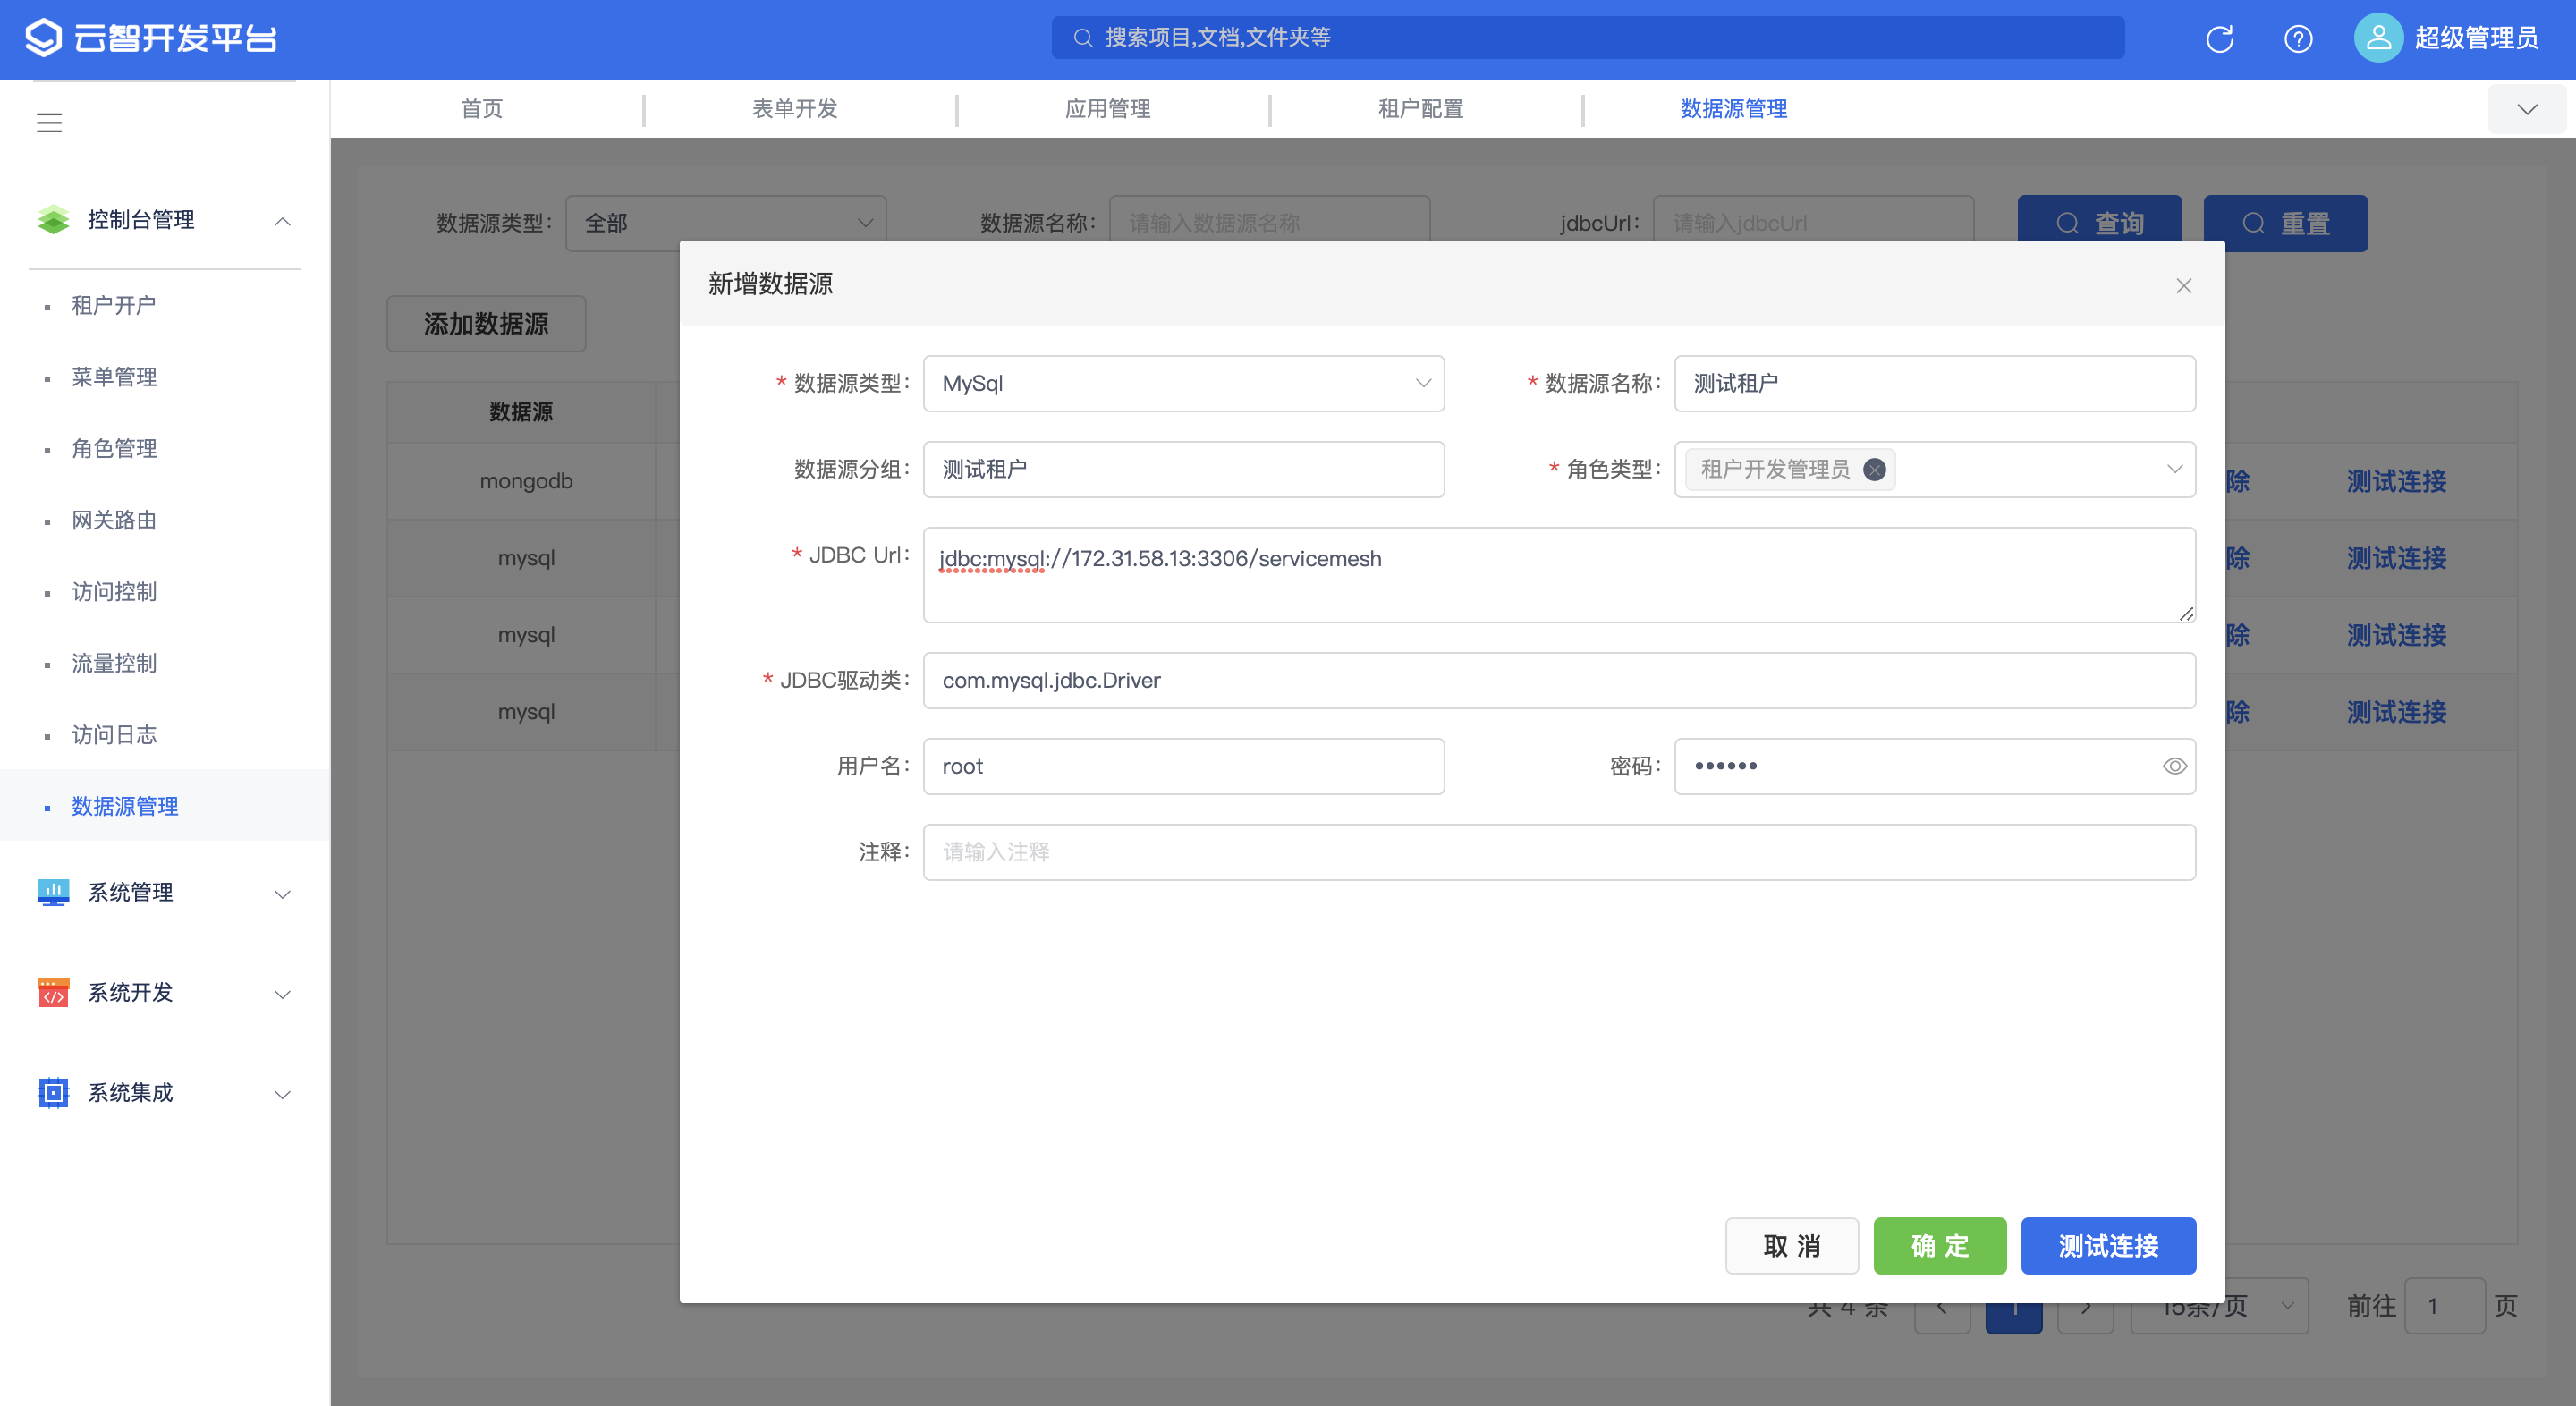Click the 系统集成 chip icon
Screen dimensions: 2576x1406
[53, 1092]
